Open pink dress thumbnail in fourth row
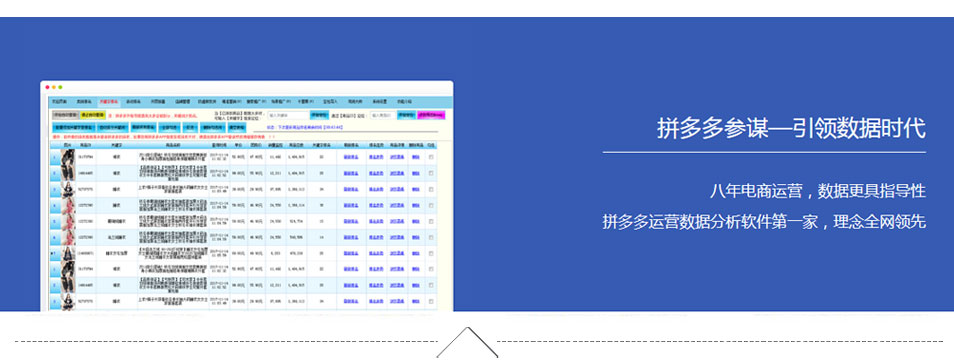The width and height of the screenshot is (954, 362). coord(68,206)
